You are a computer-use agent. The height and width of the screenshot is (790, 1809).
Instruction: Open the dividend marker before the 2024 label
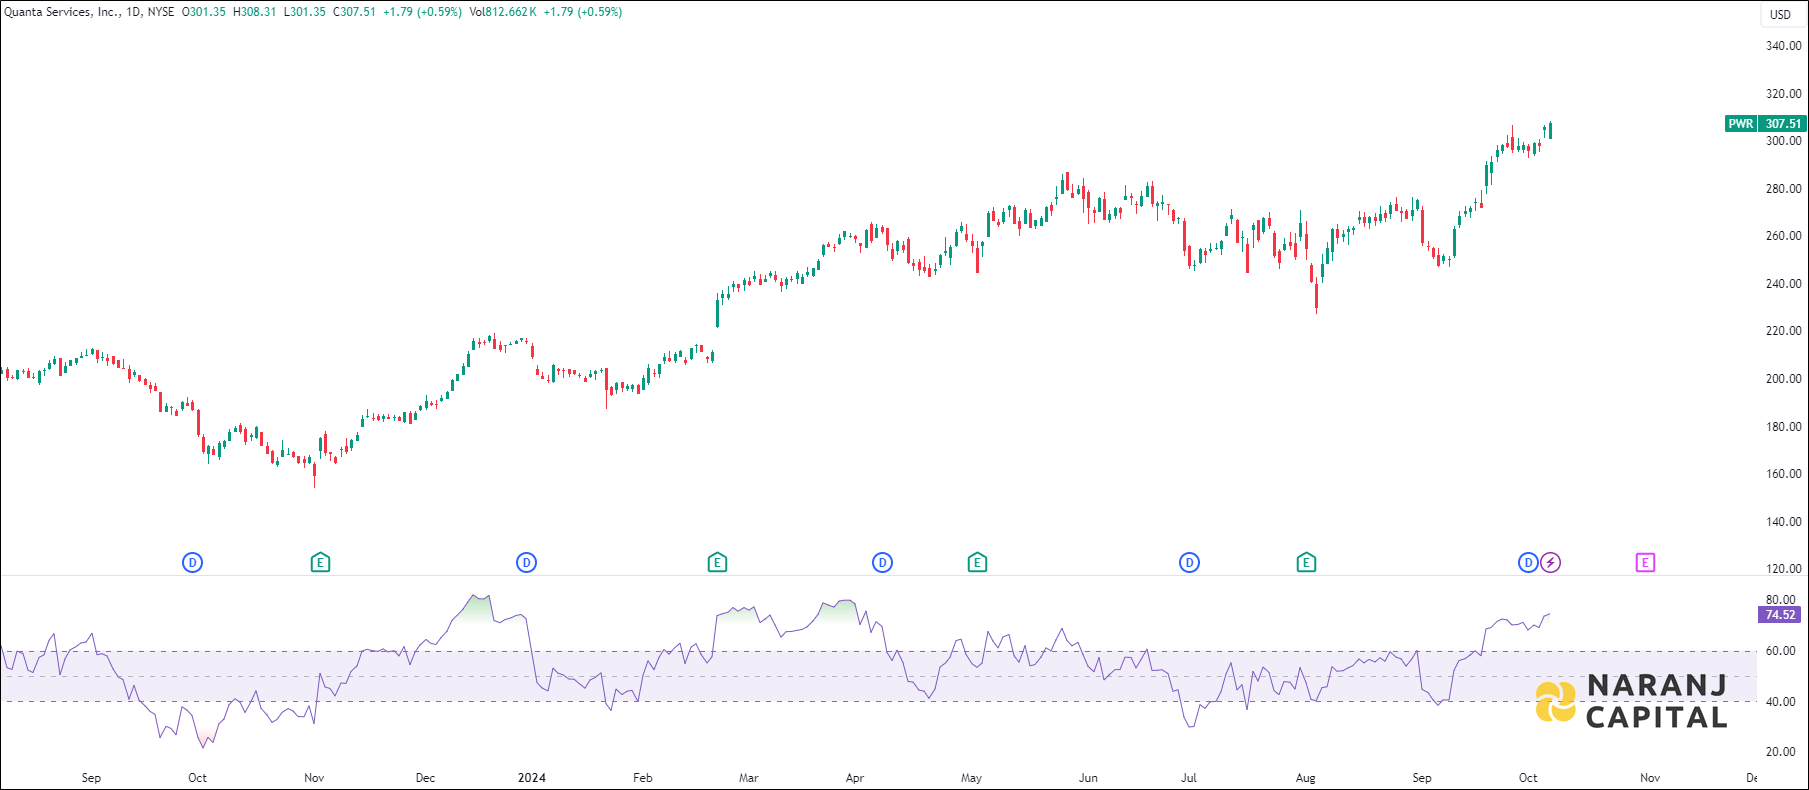click(526, 563)
